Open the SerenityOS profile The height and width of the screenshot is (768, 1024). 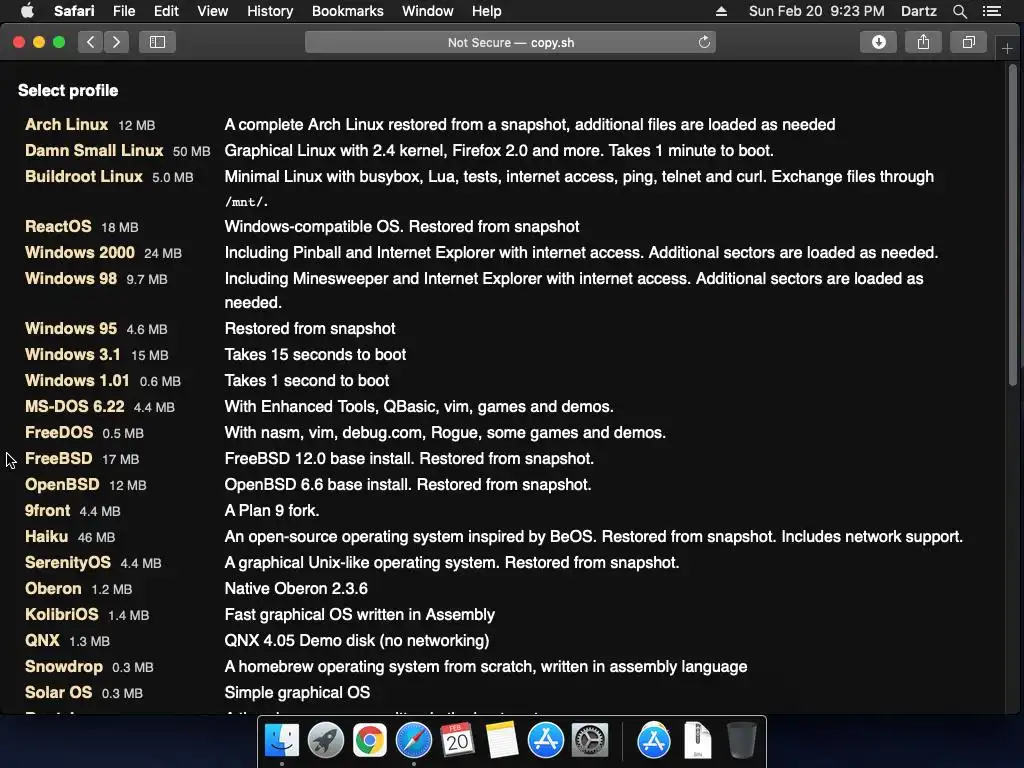pos(68,563)
